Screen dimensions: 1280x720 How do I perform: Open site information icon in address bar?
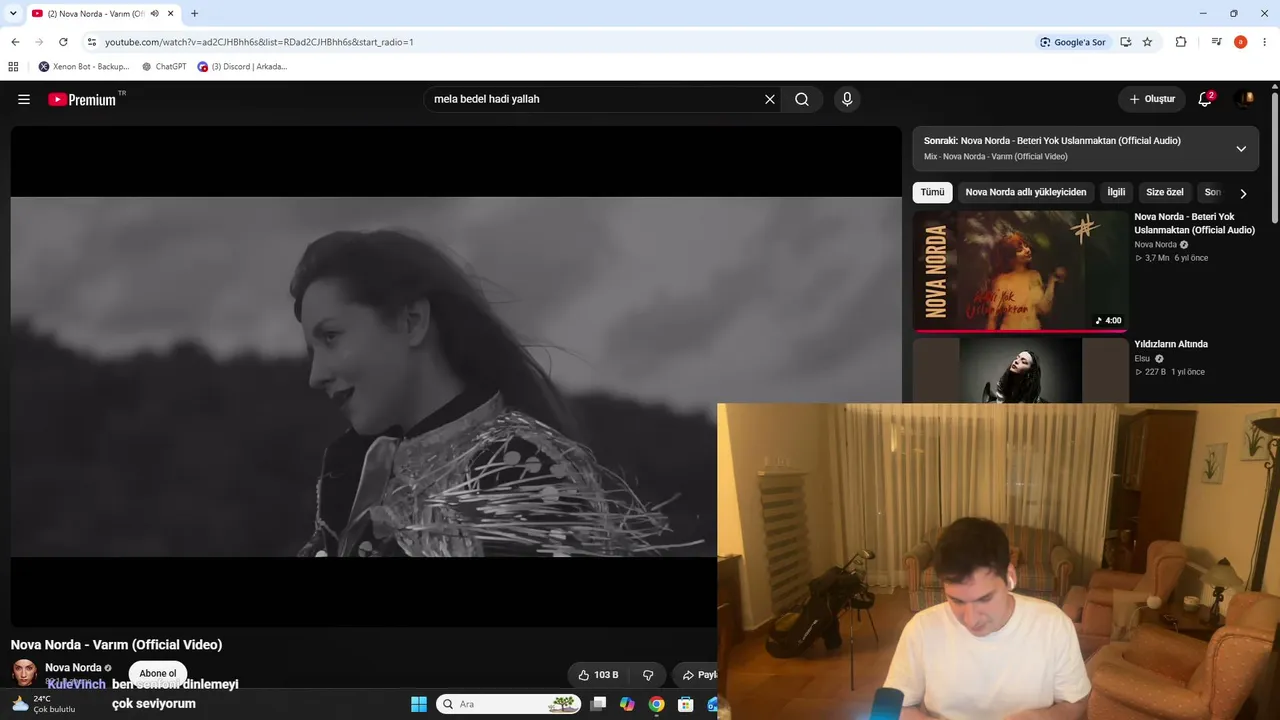point(91,42)
